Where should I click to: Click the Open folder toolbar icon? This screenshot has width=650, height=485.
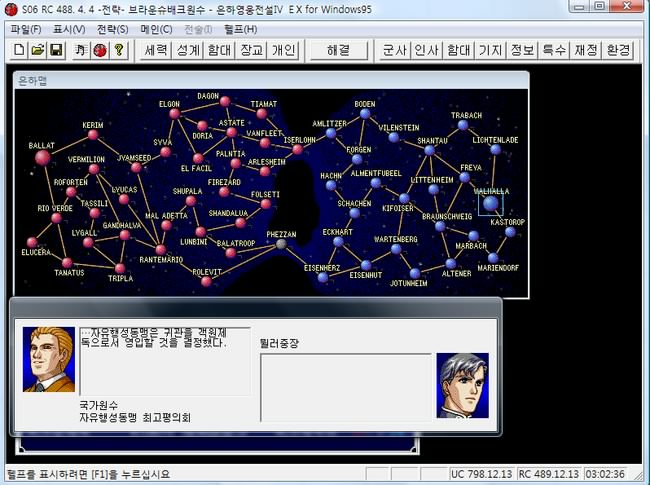point(38,51)
